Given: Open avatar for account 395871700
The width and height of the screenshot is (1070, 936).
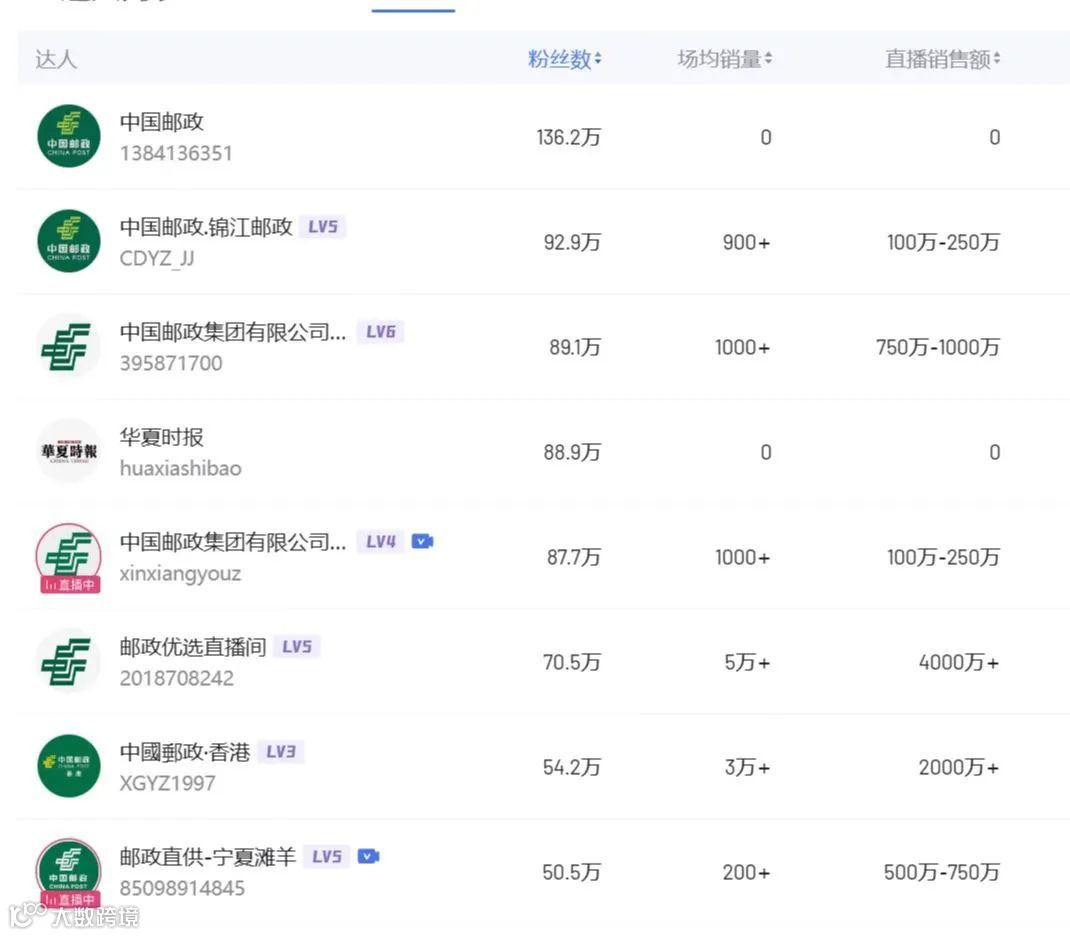Looking at the screenshot, I should pyautogui.click(x=68, y=346).
